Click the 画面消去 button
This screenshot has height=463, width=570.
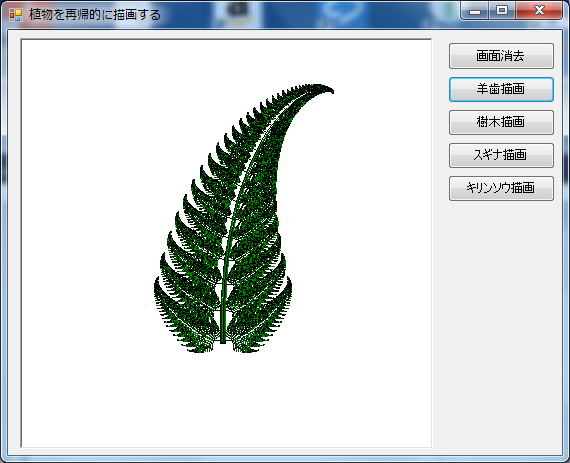coord(501,56)
